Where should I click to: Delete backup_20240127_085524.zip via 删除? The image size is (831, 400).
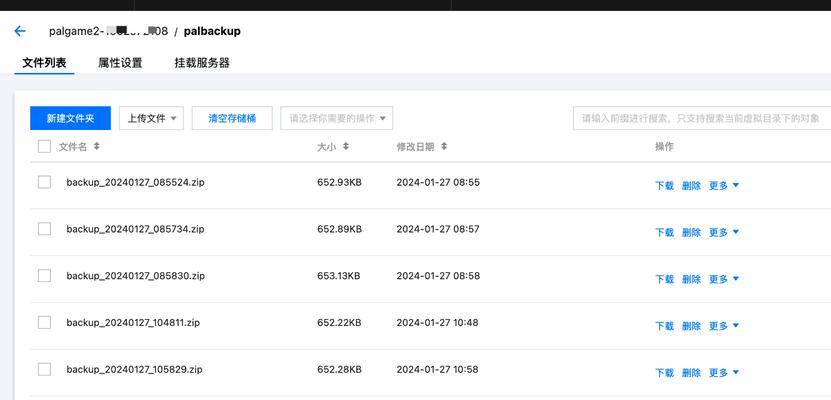pos(691,185)
